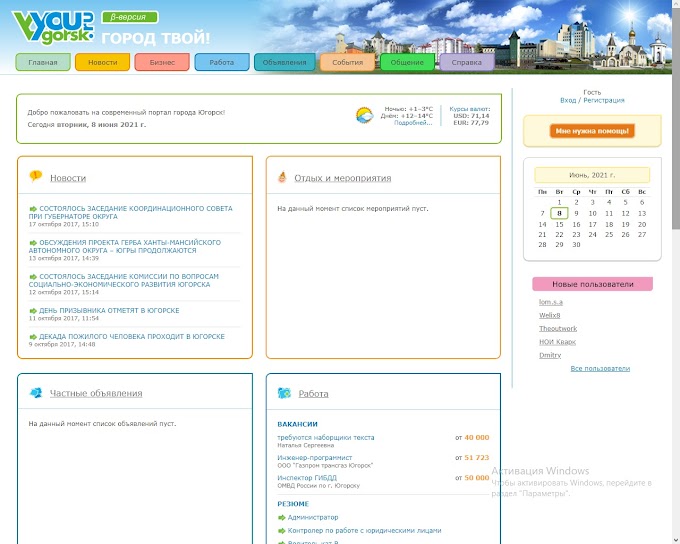The width and height of the screenshot is (680, 544).
Task: Select calendar day 1
Action: tap(559, 202)
